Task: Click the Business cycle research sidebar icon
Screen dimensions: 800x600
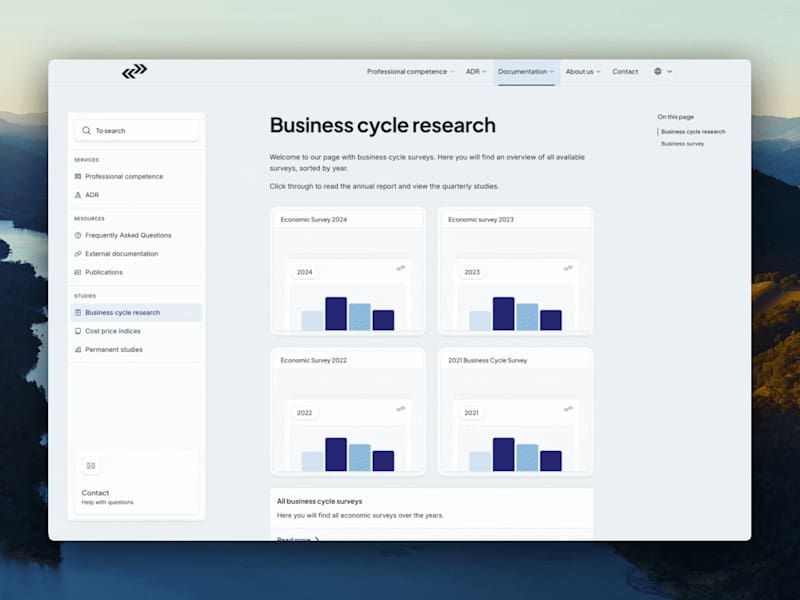Action: click(x=78, y=313)
